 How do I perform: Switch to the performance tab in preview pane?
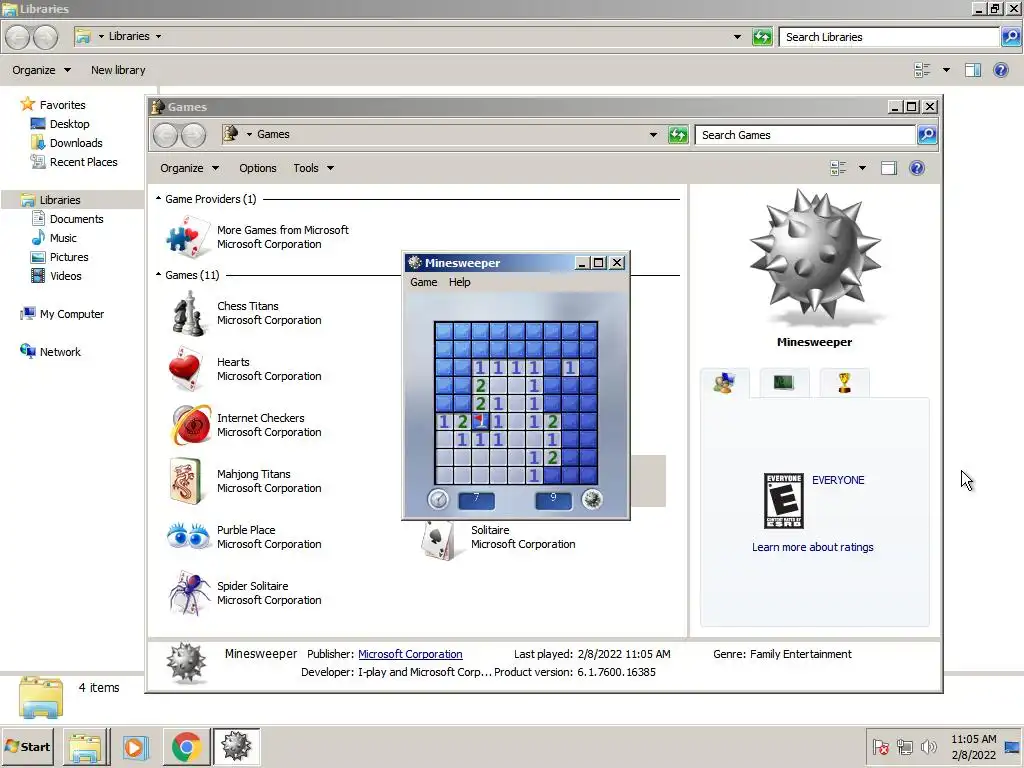pos(784,382)
